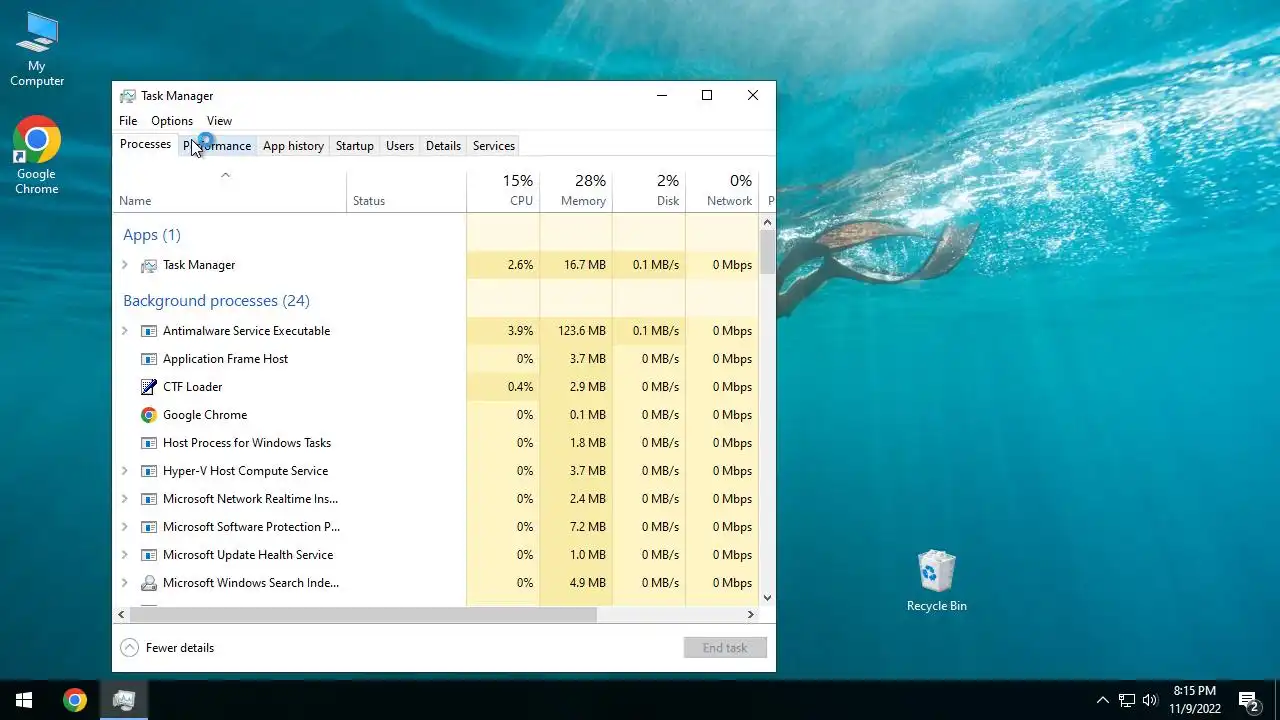The width and height of the screenshot is (1280, 720).
Task: Sort processes by Memory column
Action: click(576, 191)
